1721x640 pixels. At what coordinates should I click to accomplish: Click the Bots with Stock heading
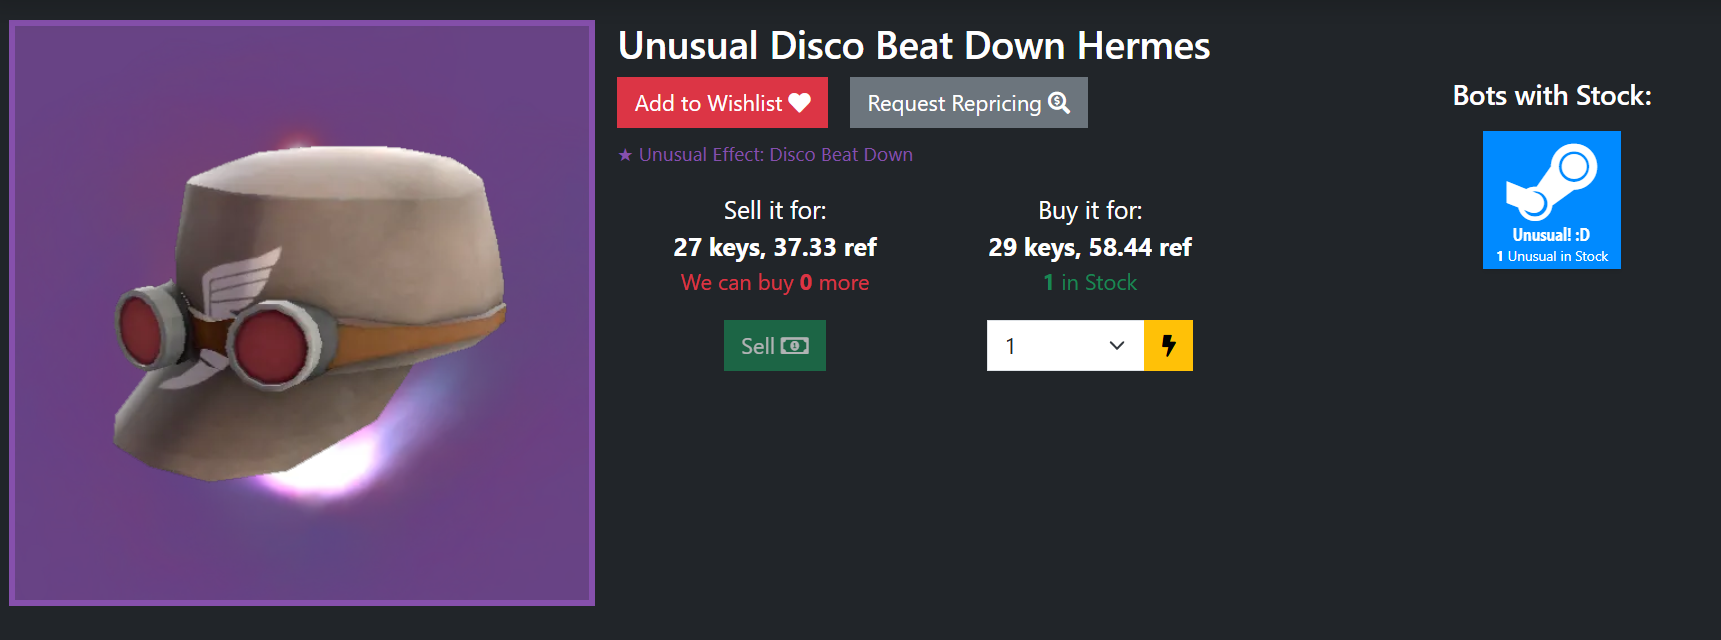click(x=1552, y=96)
